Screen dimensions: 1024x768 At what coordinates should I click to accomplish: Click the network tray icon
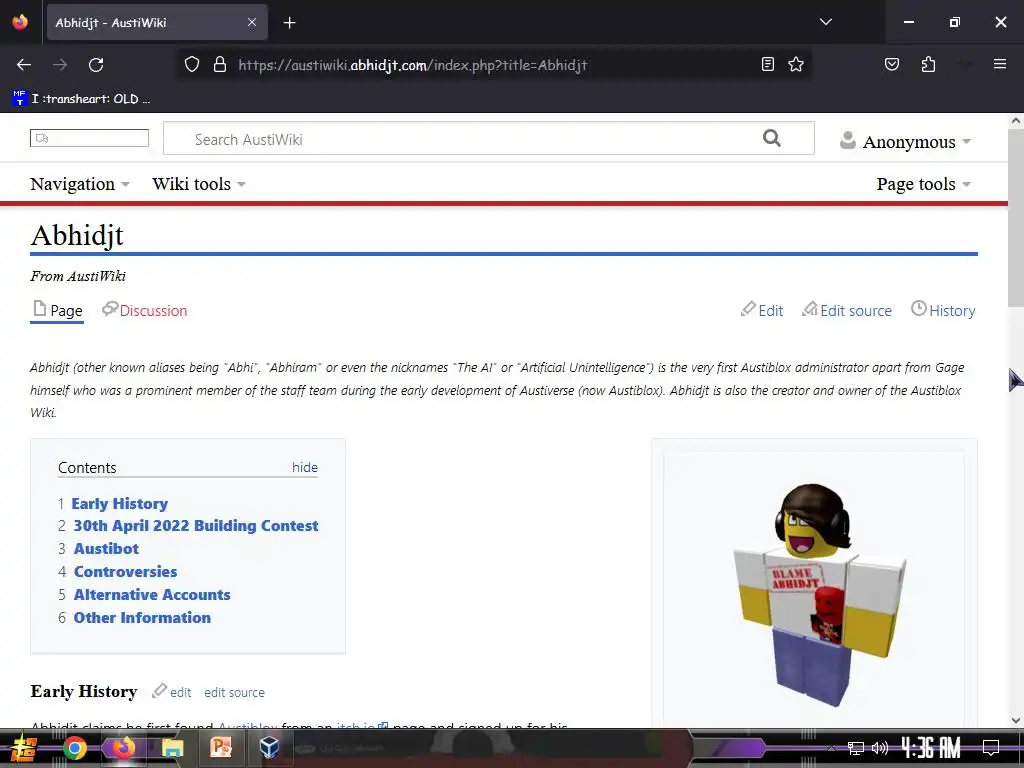click(856, 748)
